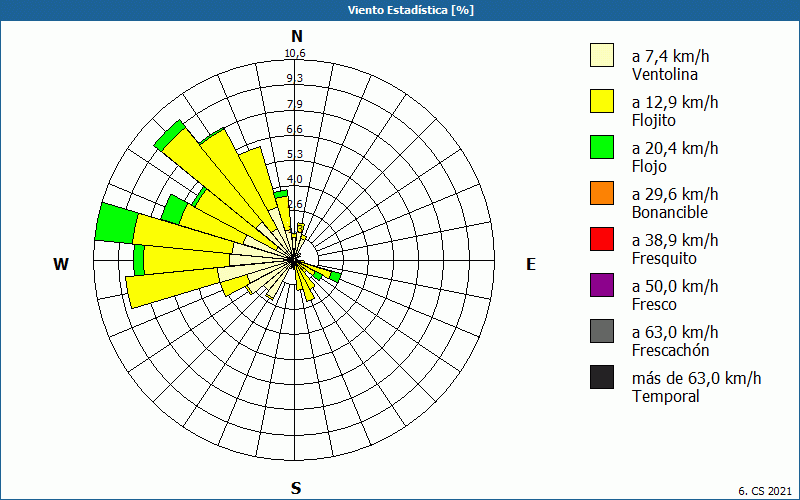Click the 10,6 ring scale value
Viewport: 800px width, 500px height.
tap(295, 54)
